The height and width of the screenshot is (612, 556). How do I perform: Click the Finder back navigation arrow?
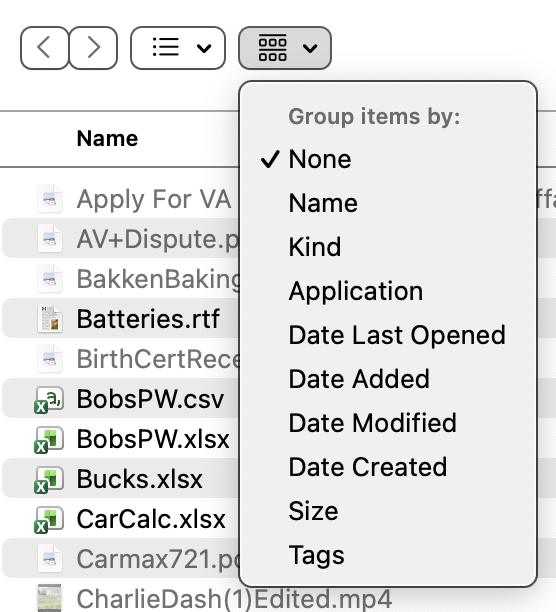[x=44, y=48]
